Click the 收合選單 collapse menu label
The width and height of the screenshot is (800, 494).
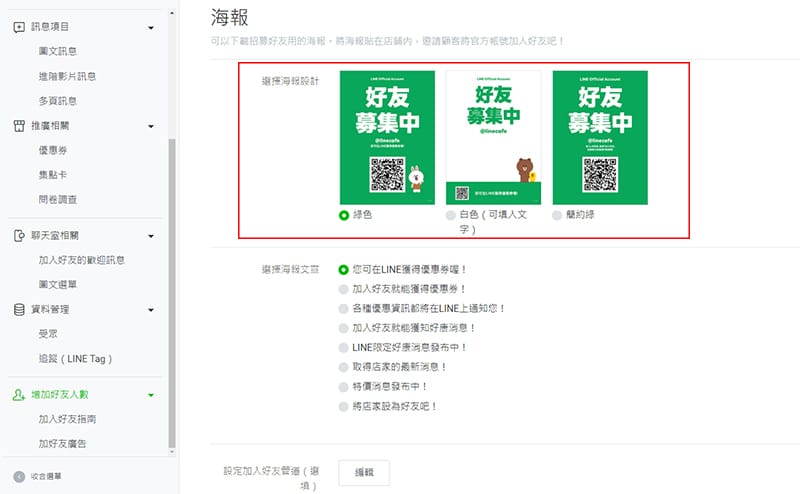point(46,477)
